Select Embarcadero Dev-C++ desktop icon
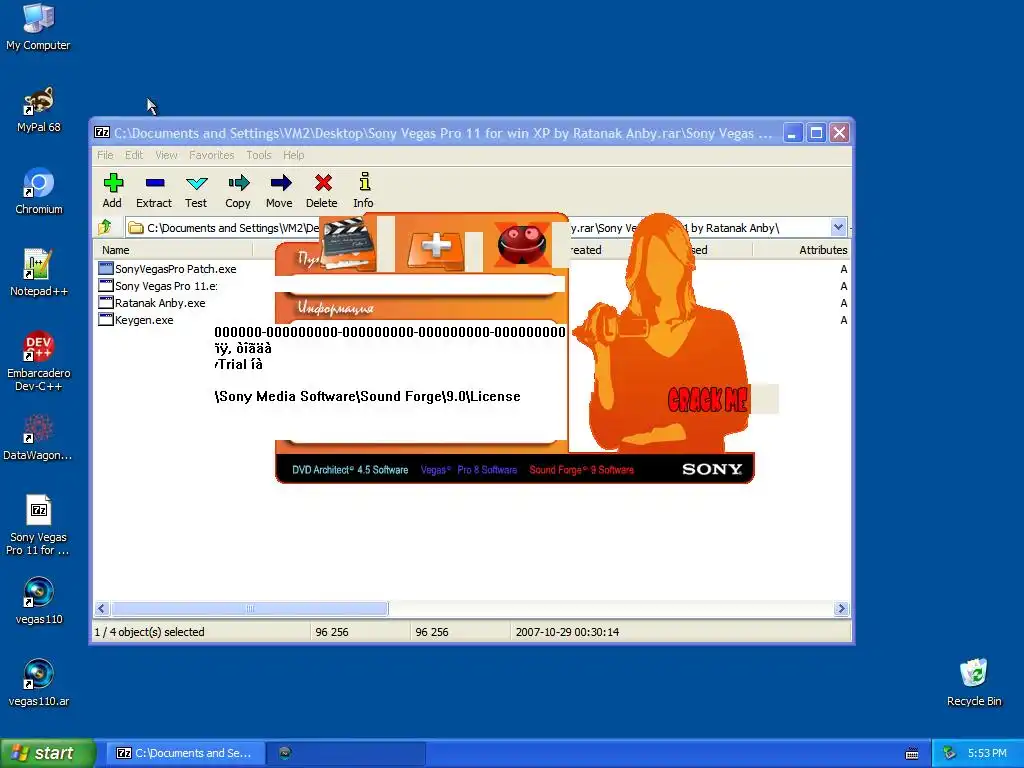 [x=39, y=362]
